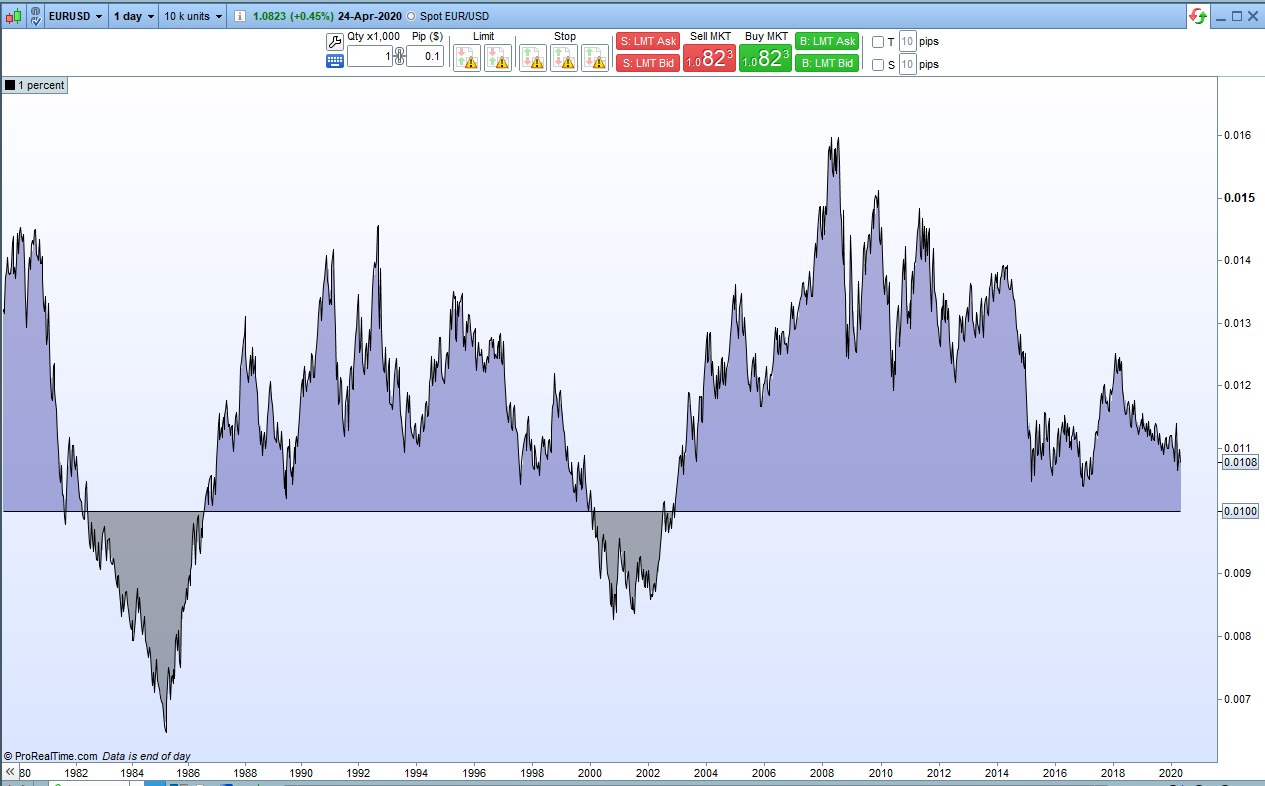
Task: Click the 0.0100 level label on axis
Action: pos(1241,512)
